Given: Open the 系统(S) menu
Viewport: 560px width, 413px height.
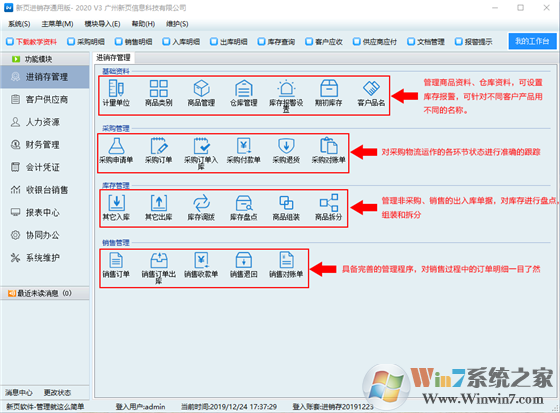Looking at the screenshot, I should pos(19,24).
